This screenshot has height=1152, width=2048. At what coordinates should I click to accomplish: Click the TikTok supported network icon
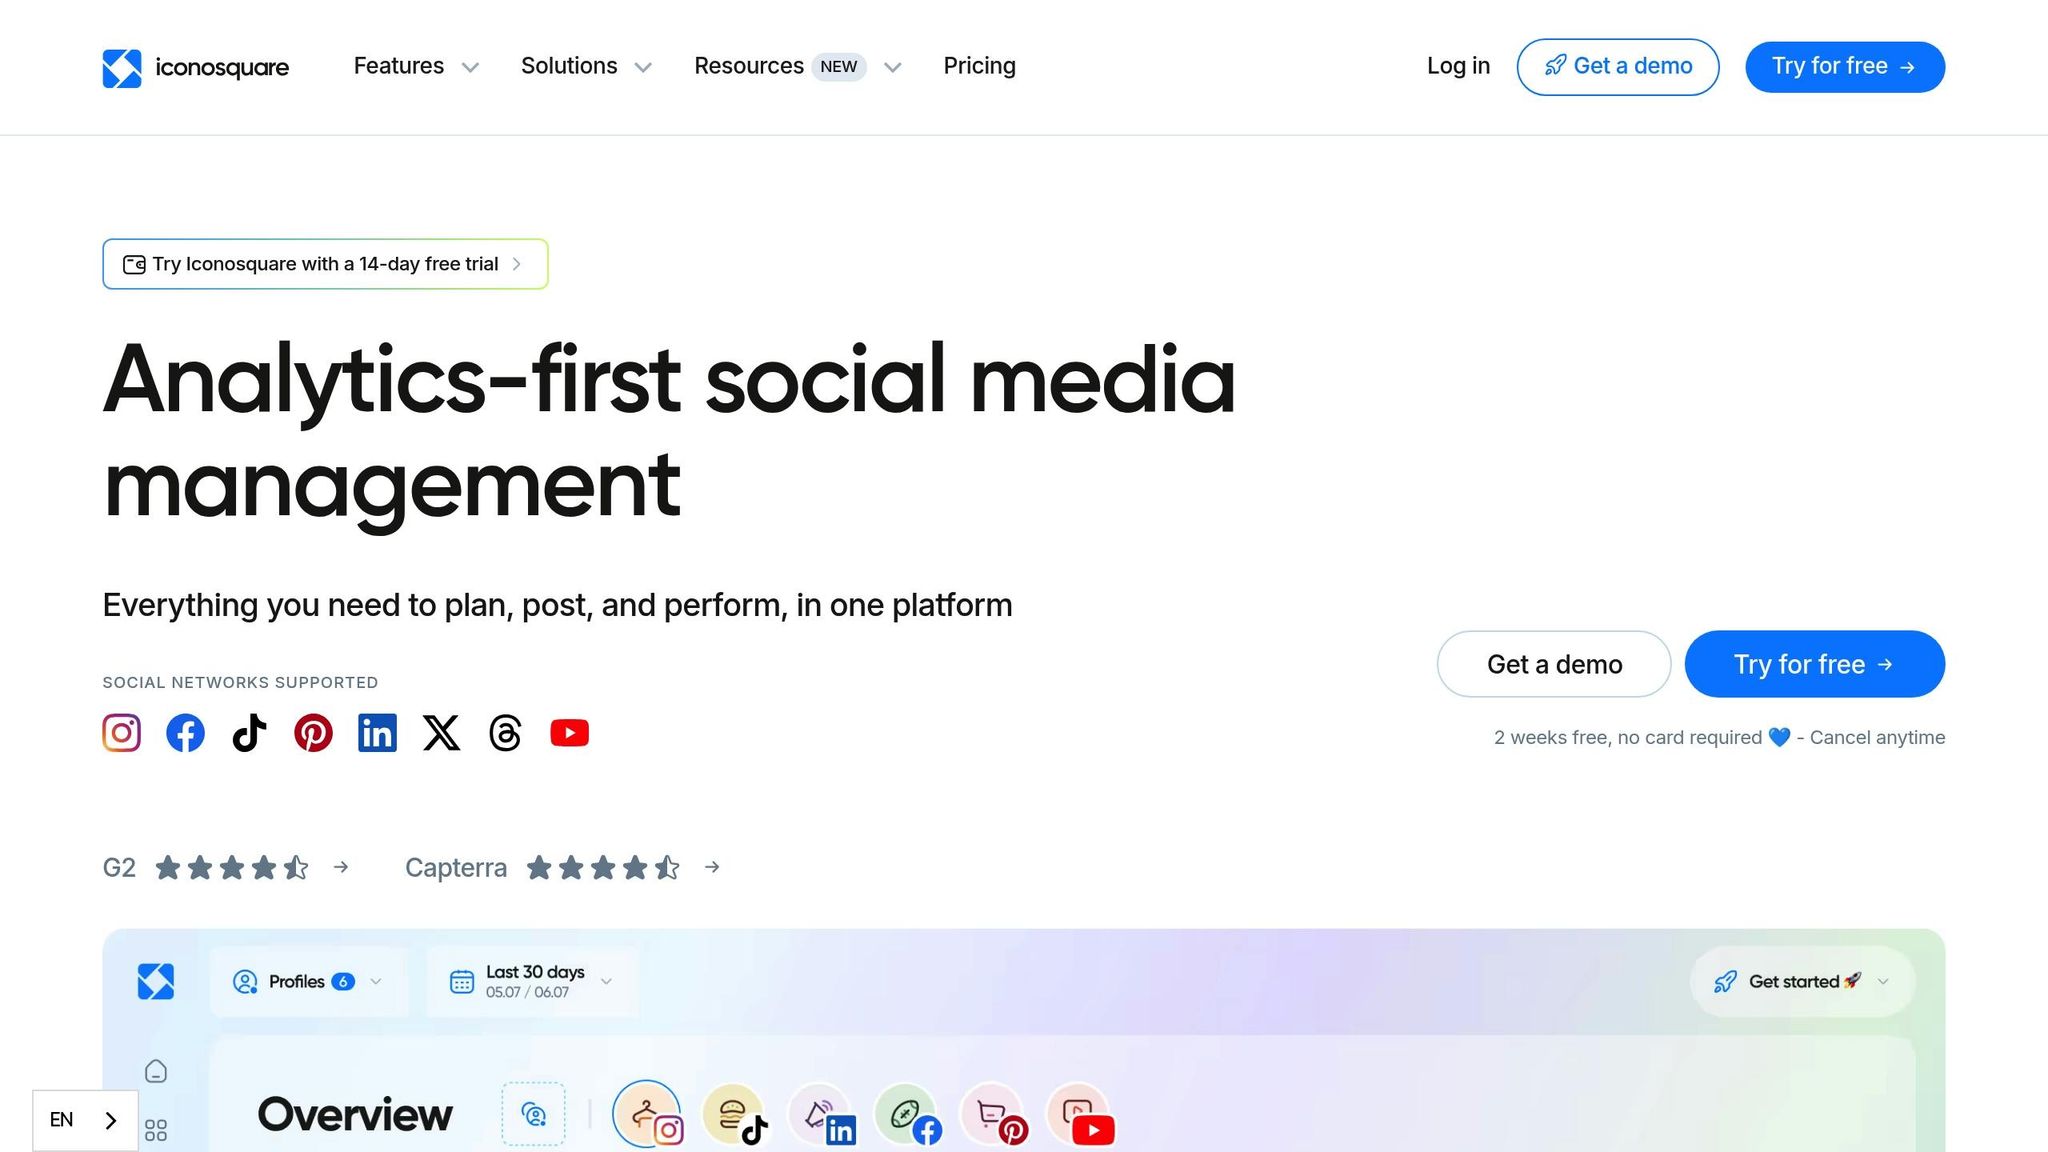click(249, 733)
